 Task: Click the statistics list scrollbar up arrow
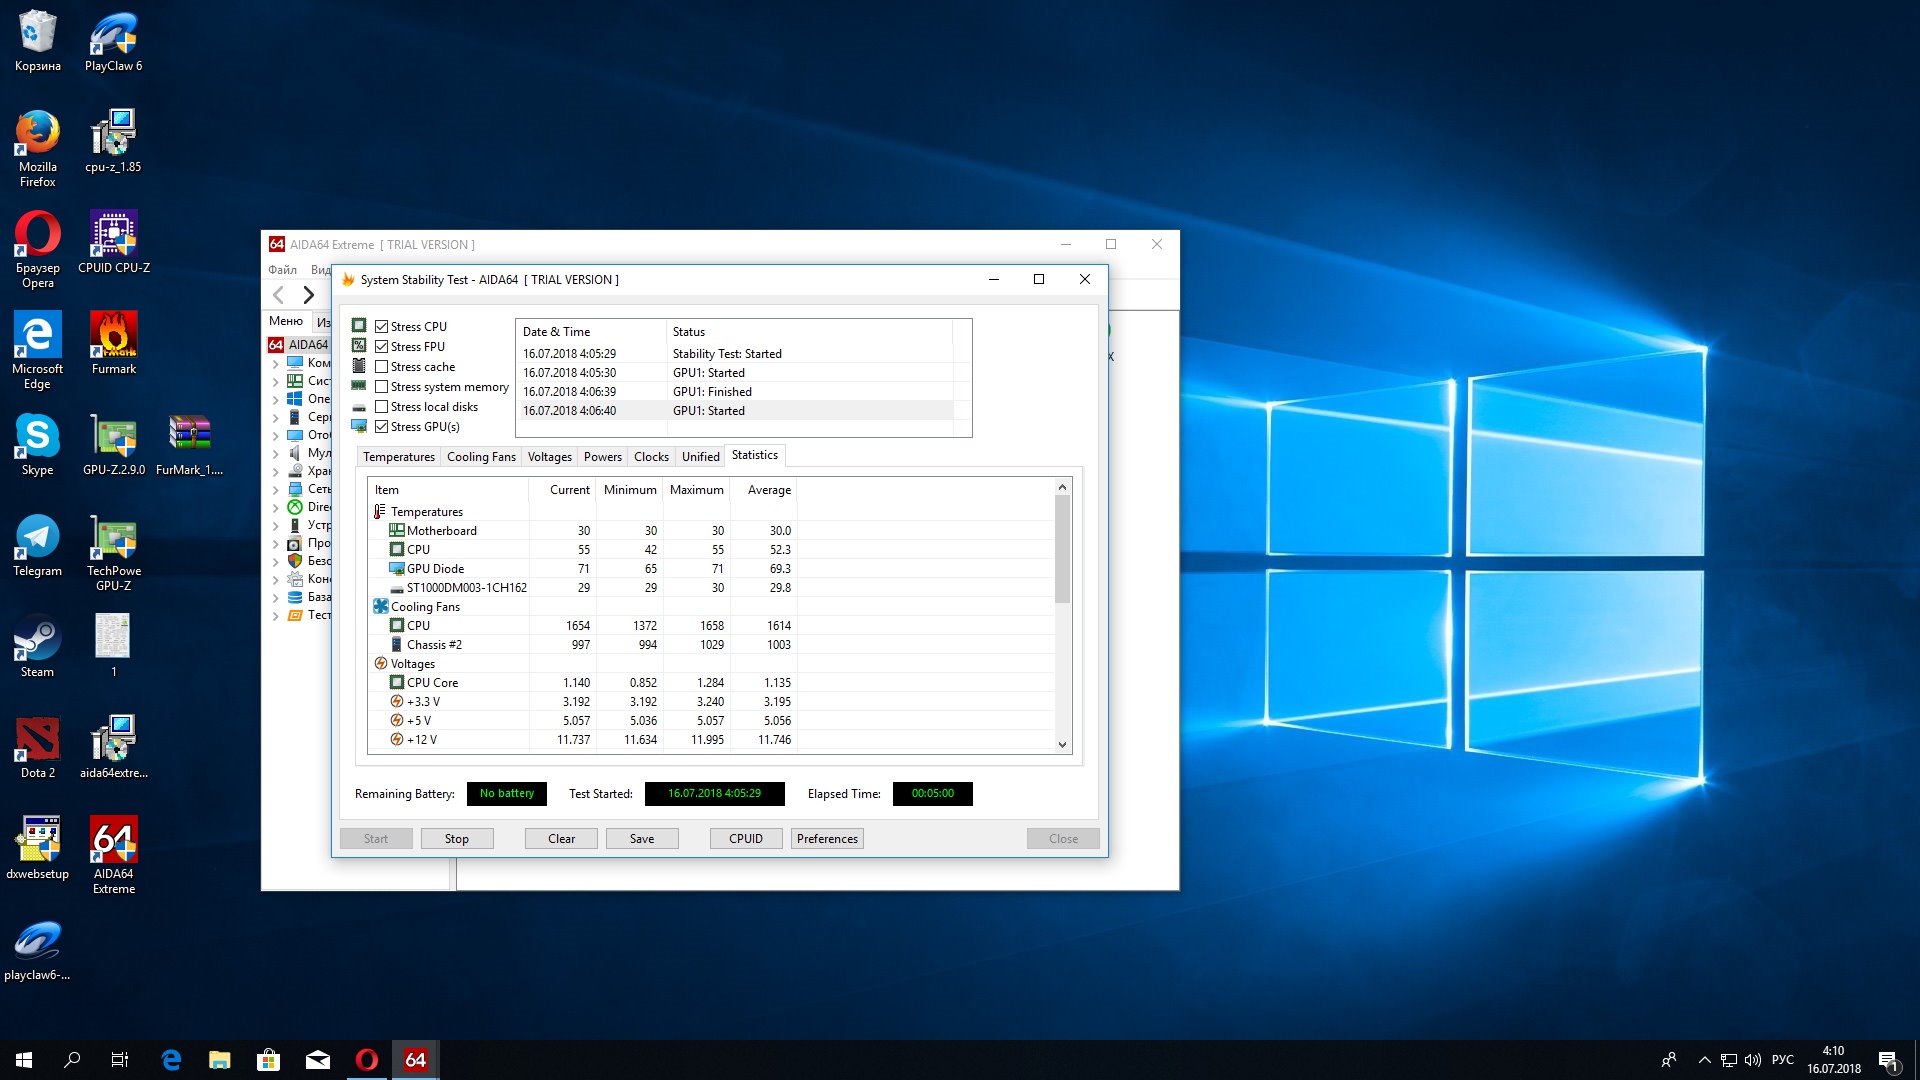pyautogui.click(x=1063, y=487)
